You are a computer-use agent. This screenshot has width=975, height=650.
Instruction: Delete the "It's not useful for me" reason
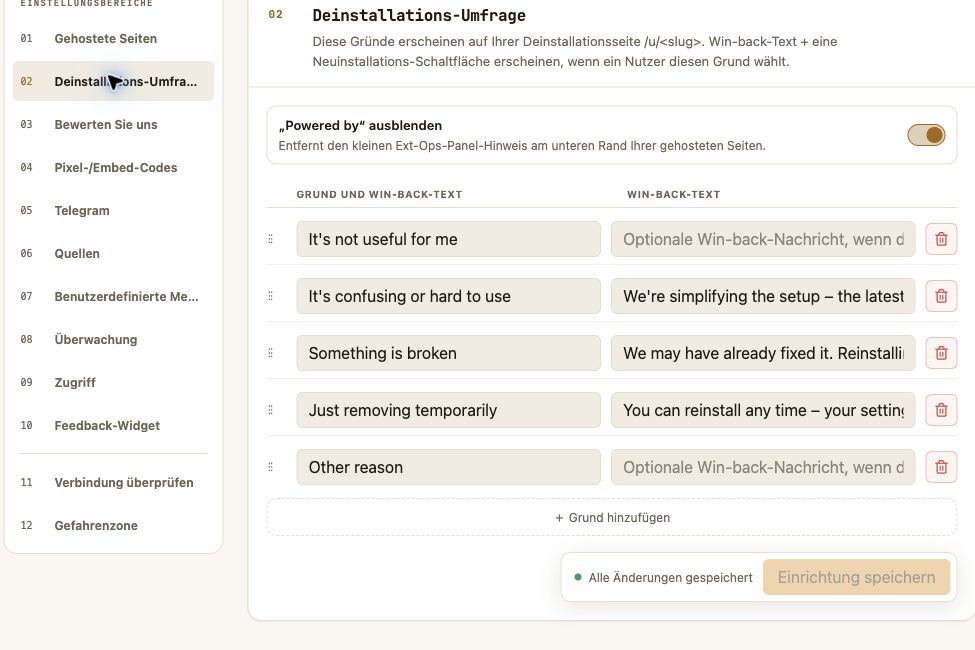941,239
